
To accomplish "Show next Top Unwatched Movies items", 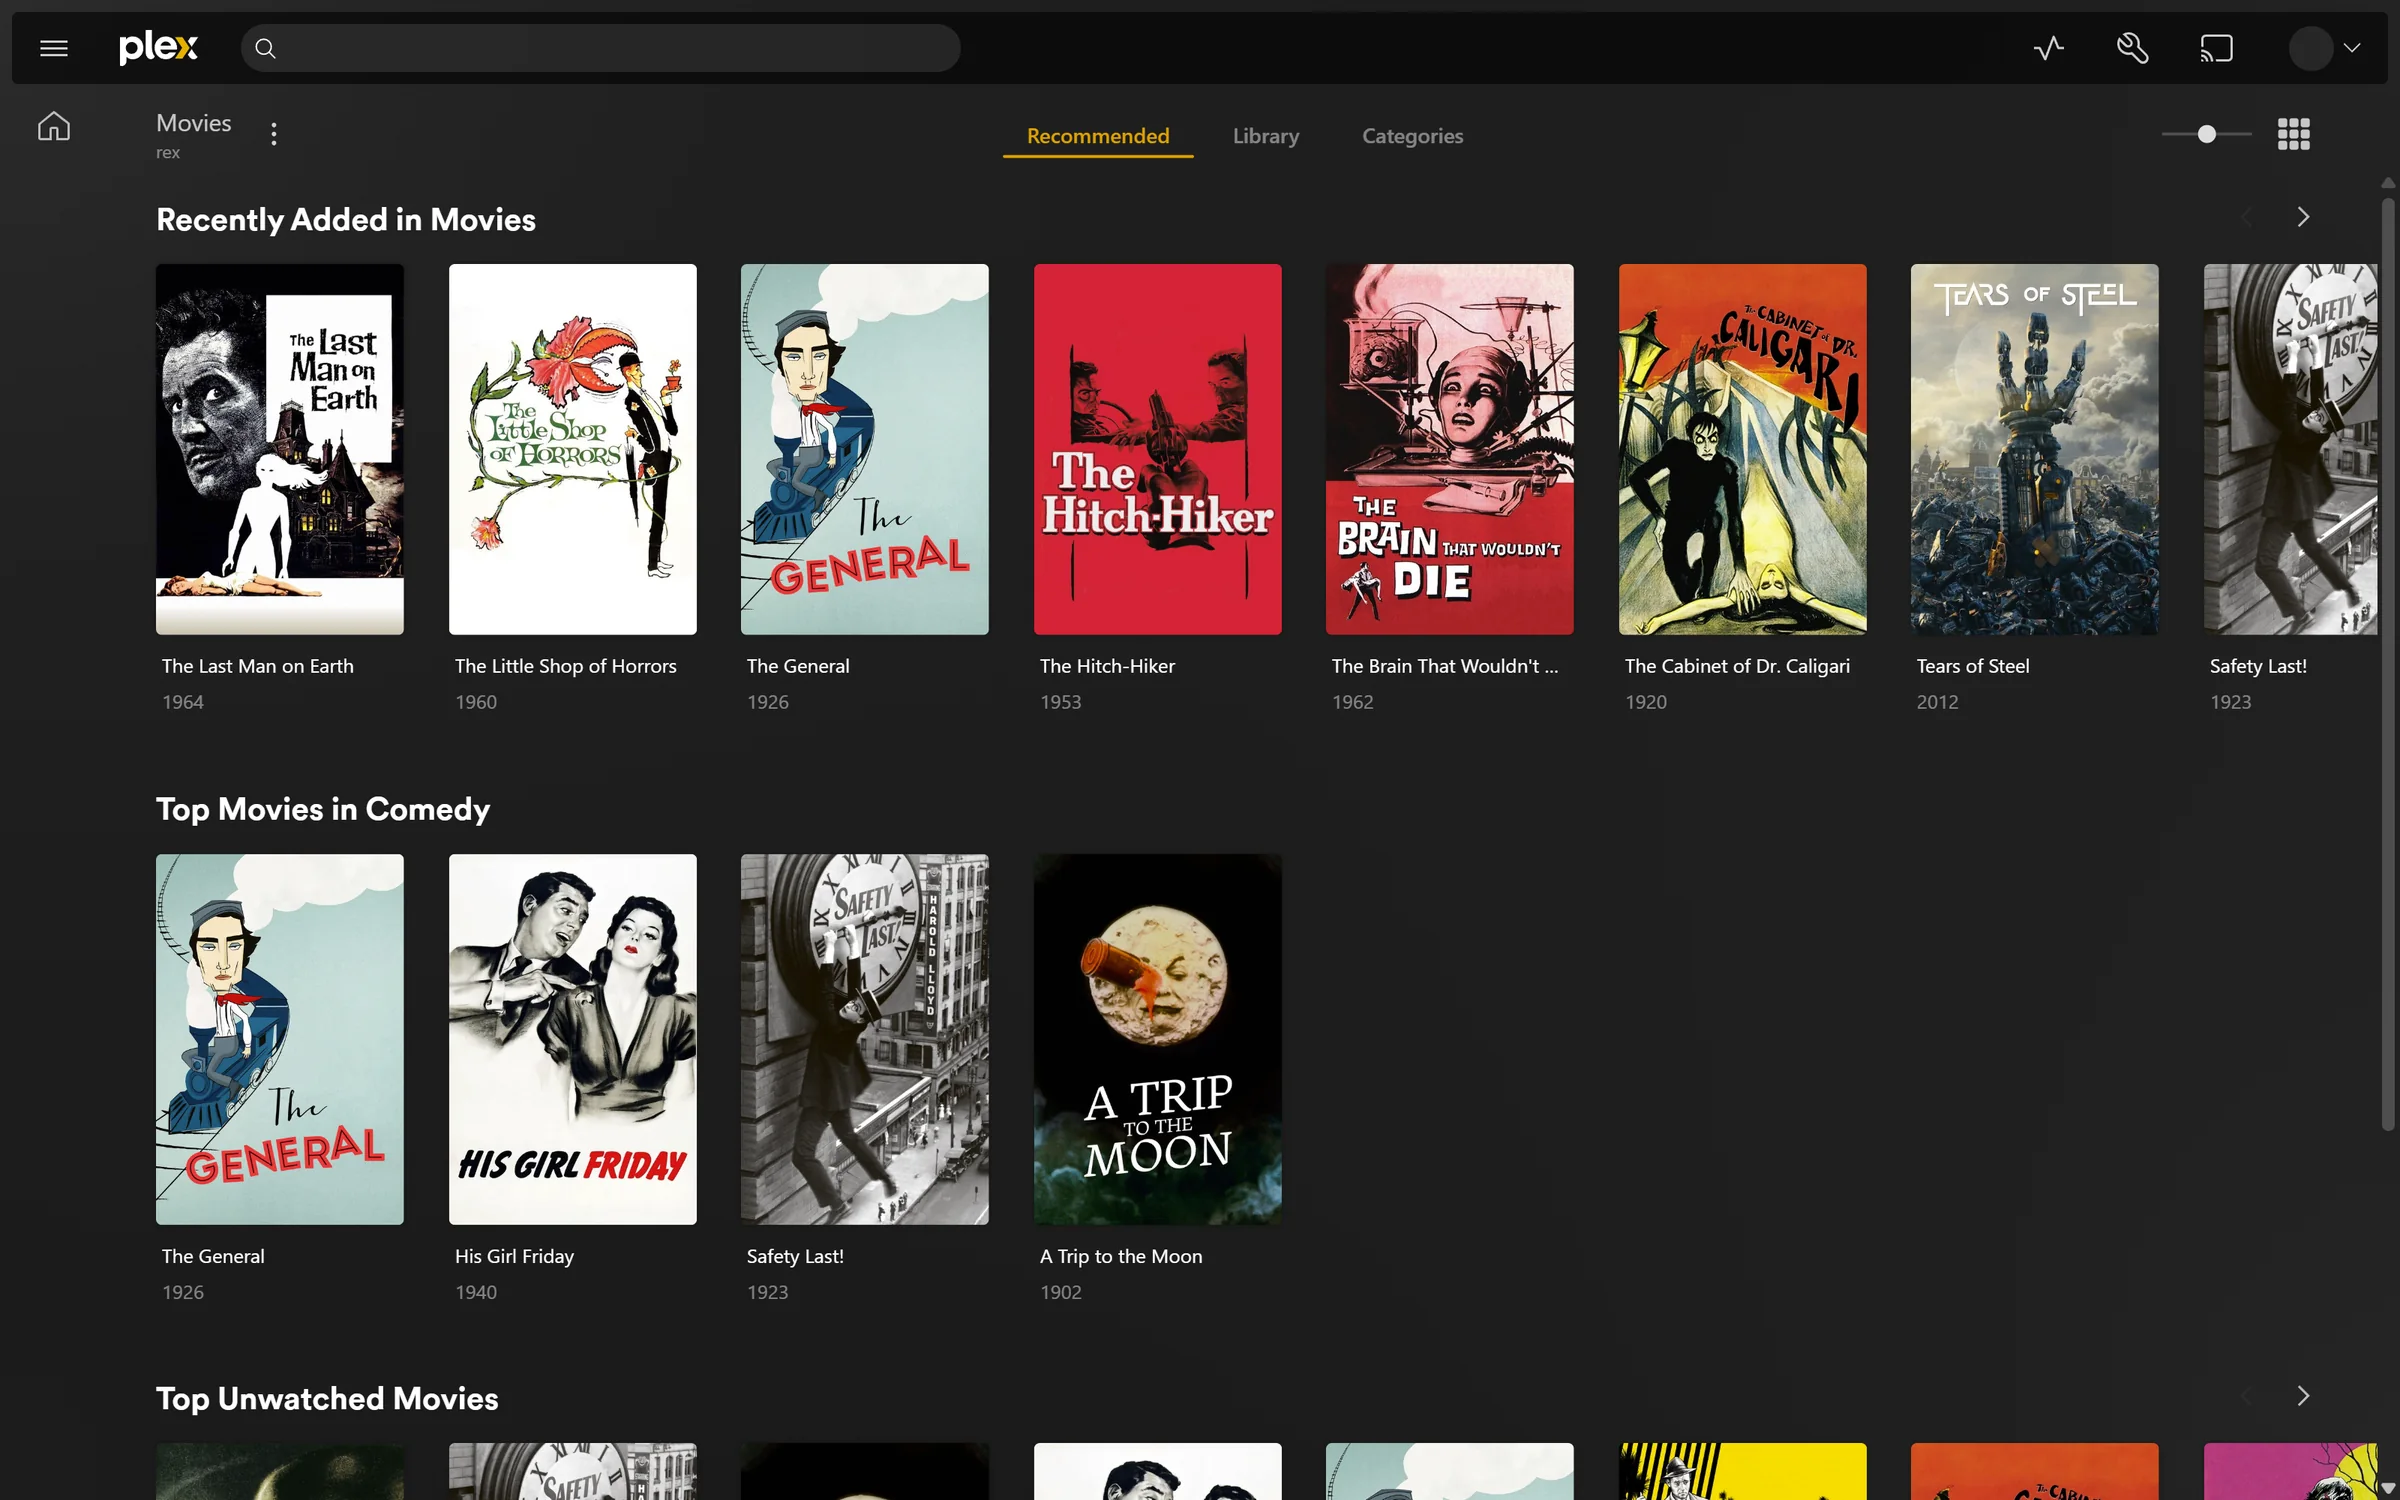I will (x=2303, y=1396).
